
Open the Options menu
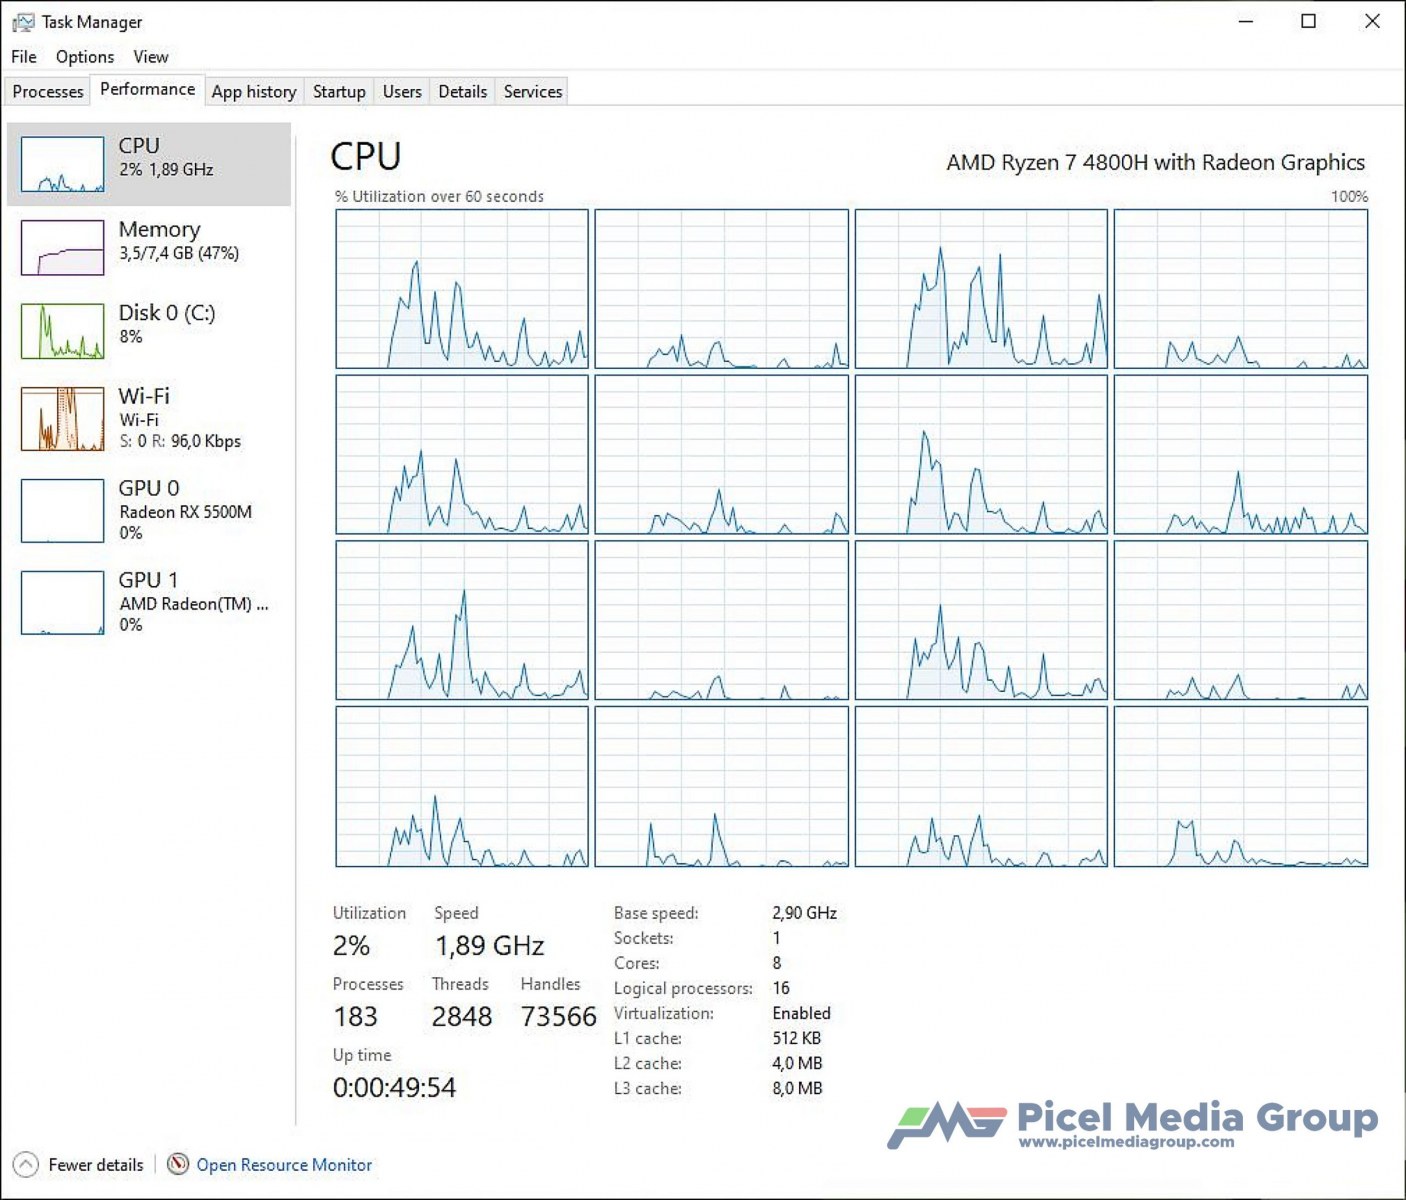tap(85, 57)
